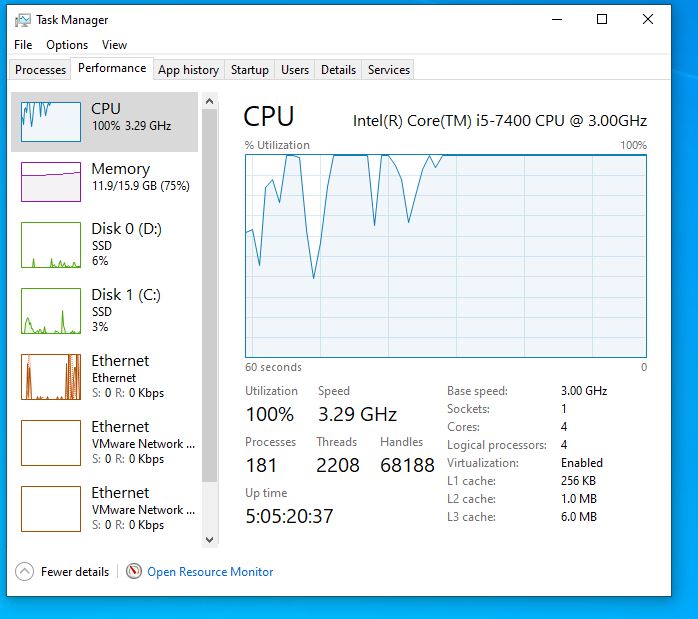The height and width of the screenshot is (619, 698).
Task: Select the second Ethernet VMware adapter icon
Action: (51, 443)
